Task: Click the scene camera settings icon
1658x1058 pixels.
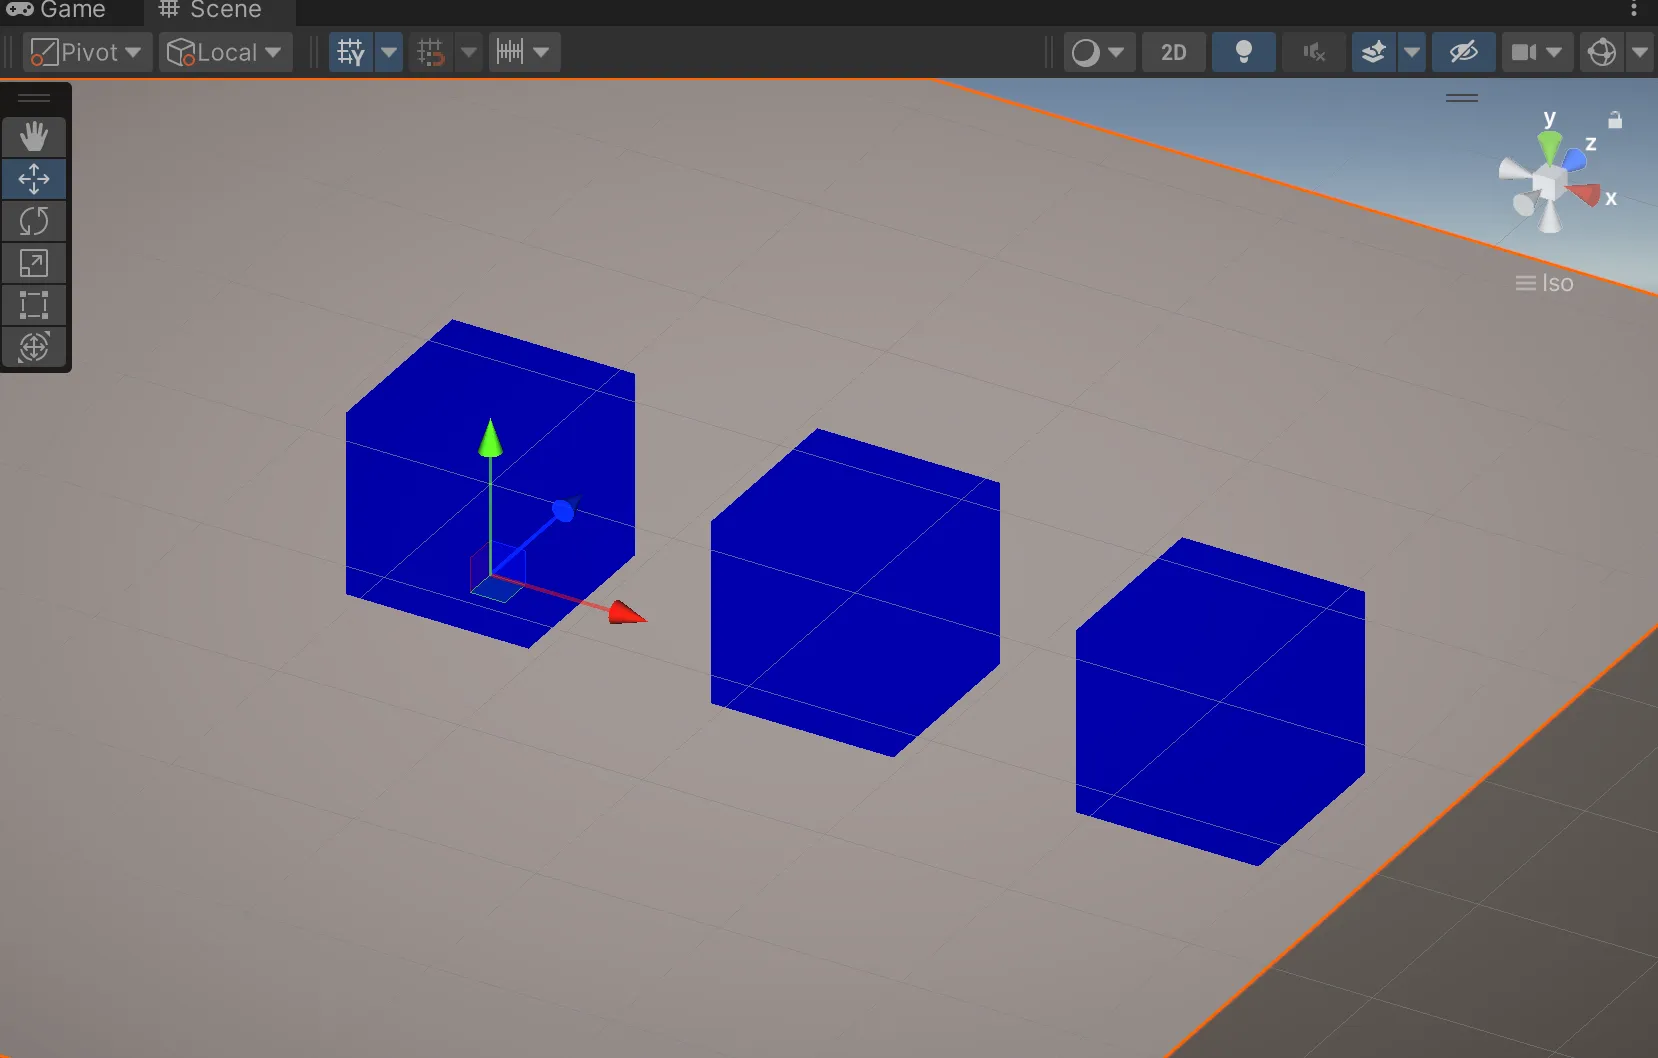Action: (x=1524, y=52)
